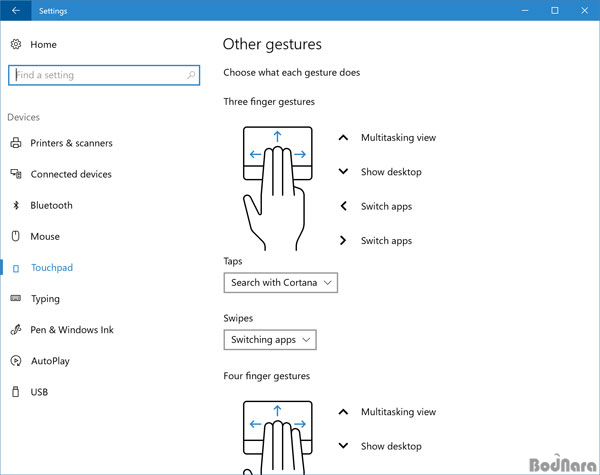600x475 pixels.
Task: Click the AutoPlay icon
Action: click(x=16, y=361)
